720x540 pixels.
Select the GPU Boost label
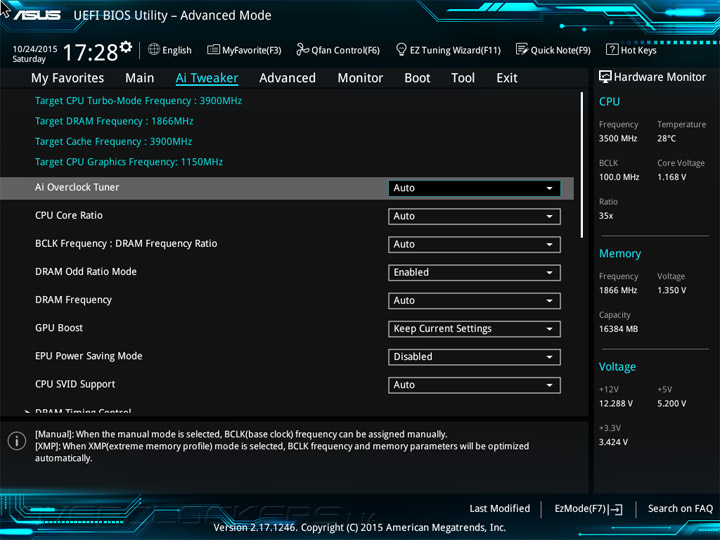click(x=59, y=328)
